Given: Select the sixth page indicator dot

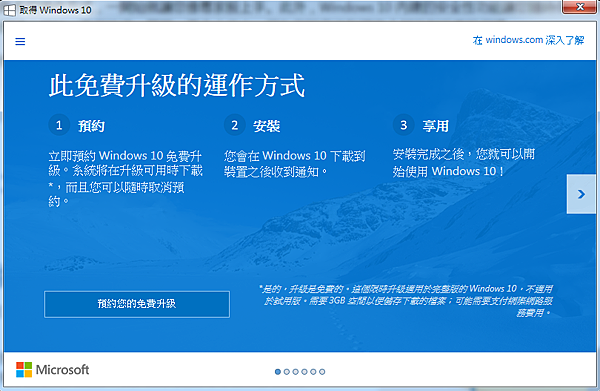Looking at the screenshot, I should 322,371.
